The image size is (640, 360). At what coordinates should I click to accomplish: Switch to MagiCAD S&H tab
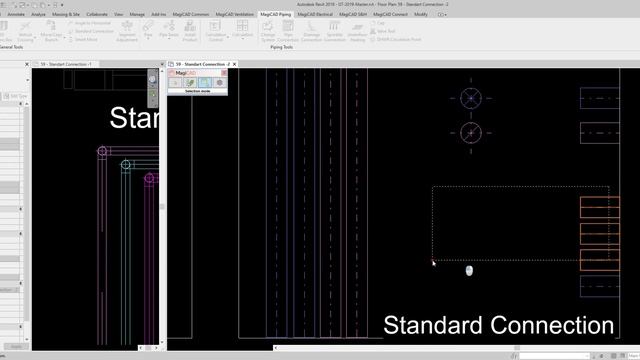[x=353, y=14]
